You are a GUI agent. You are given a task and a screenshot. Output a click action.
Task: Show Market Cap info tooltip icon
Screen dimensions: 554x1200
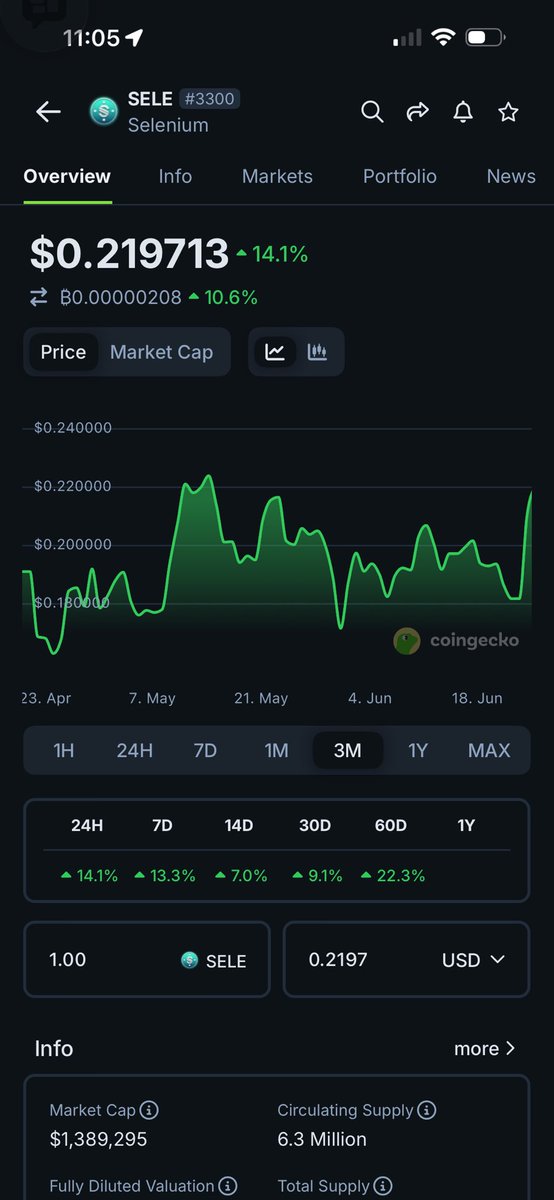coord(149,1110)
